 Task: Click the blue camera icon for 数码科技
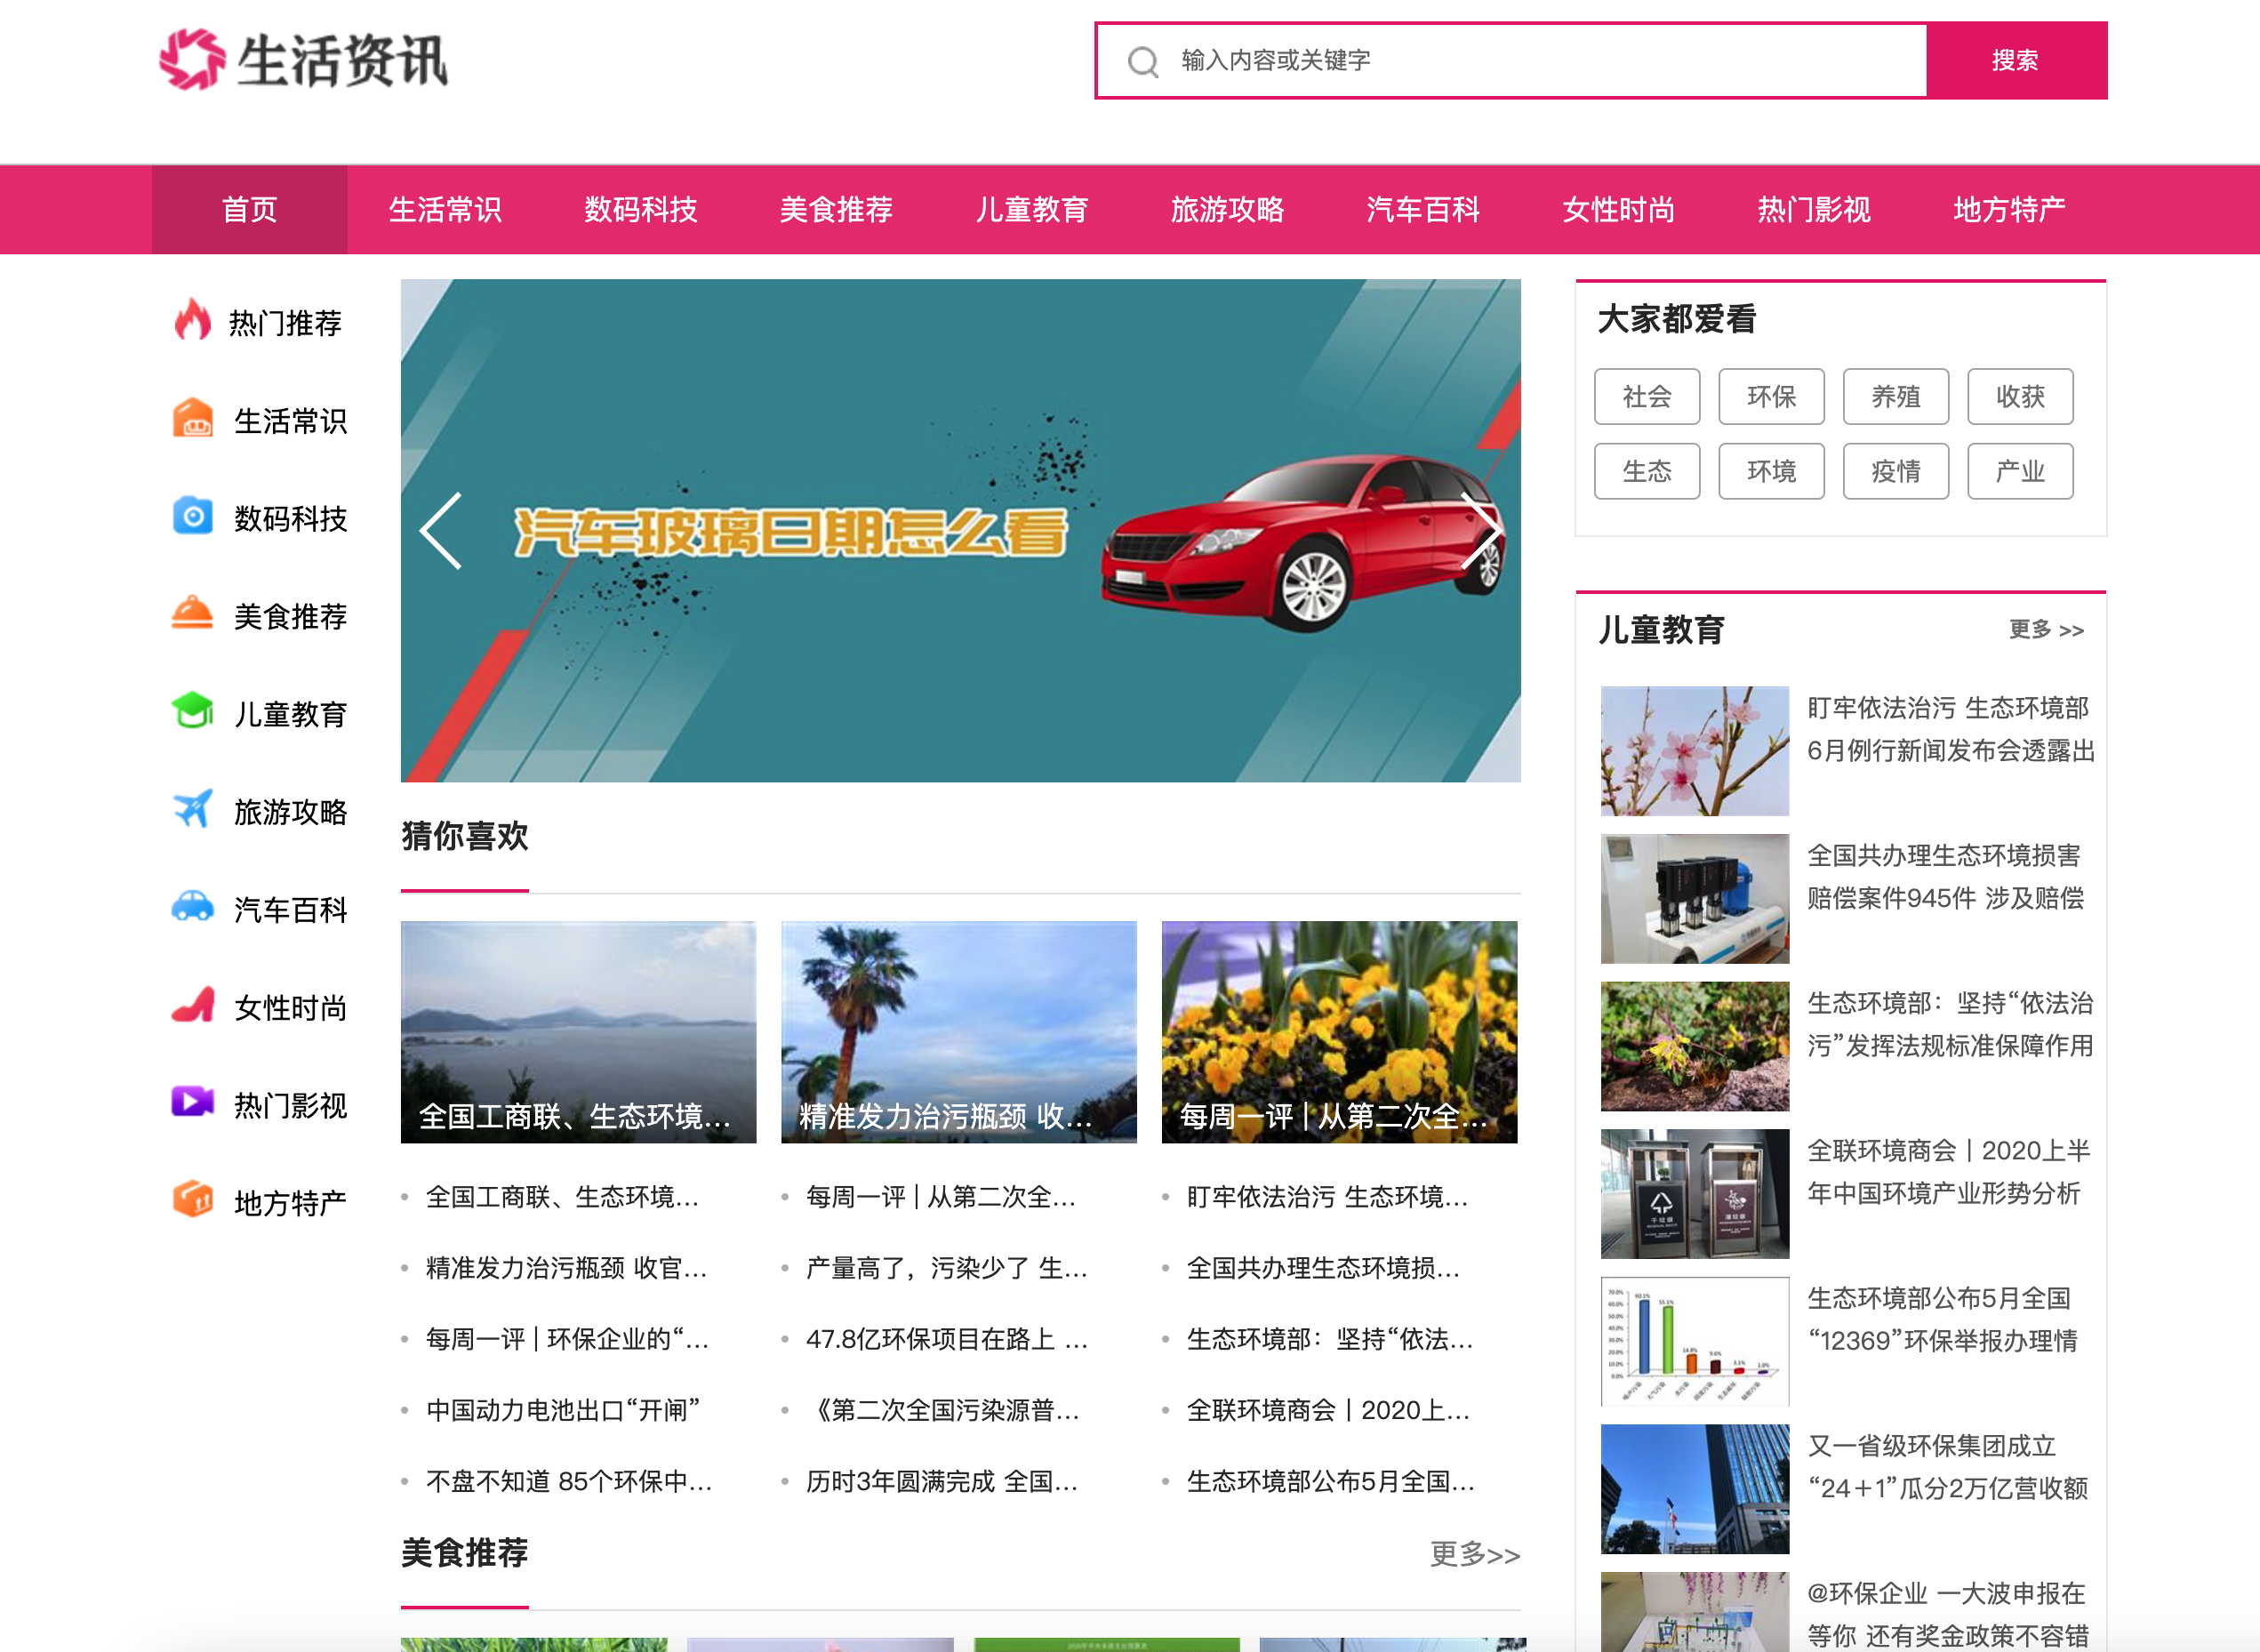tap(192, 516)
